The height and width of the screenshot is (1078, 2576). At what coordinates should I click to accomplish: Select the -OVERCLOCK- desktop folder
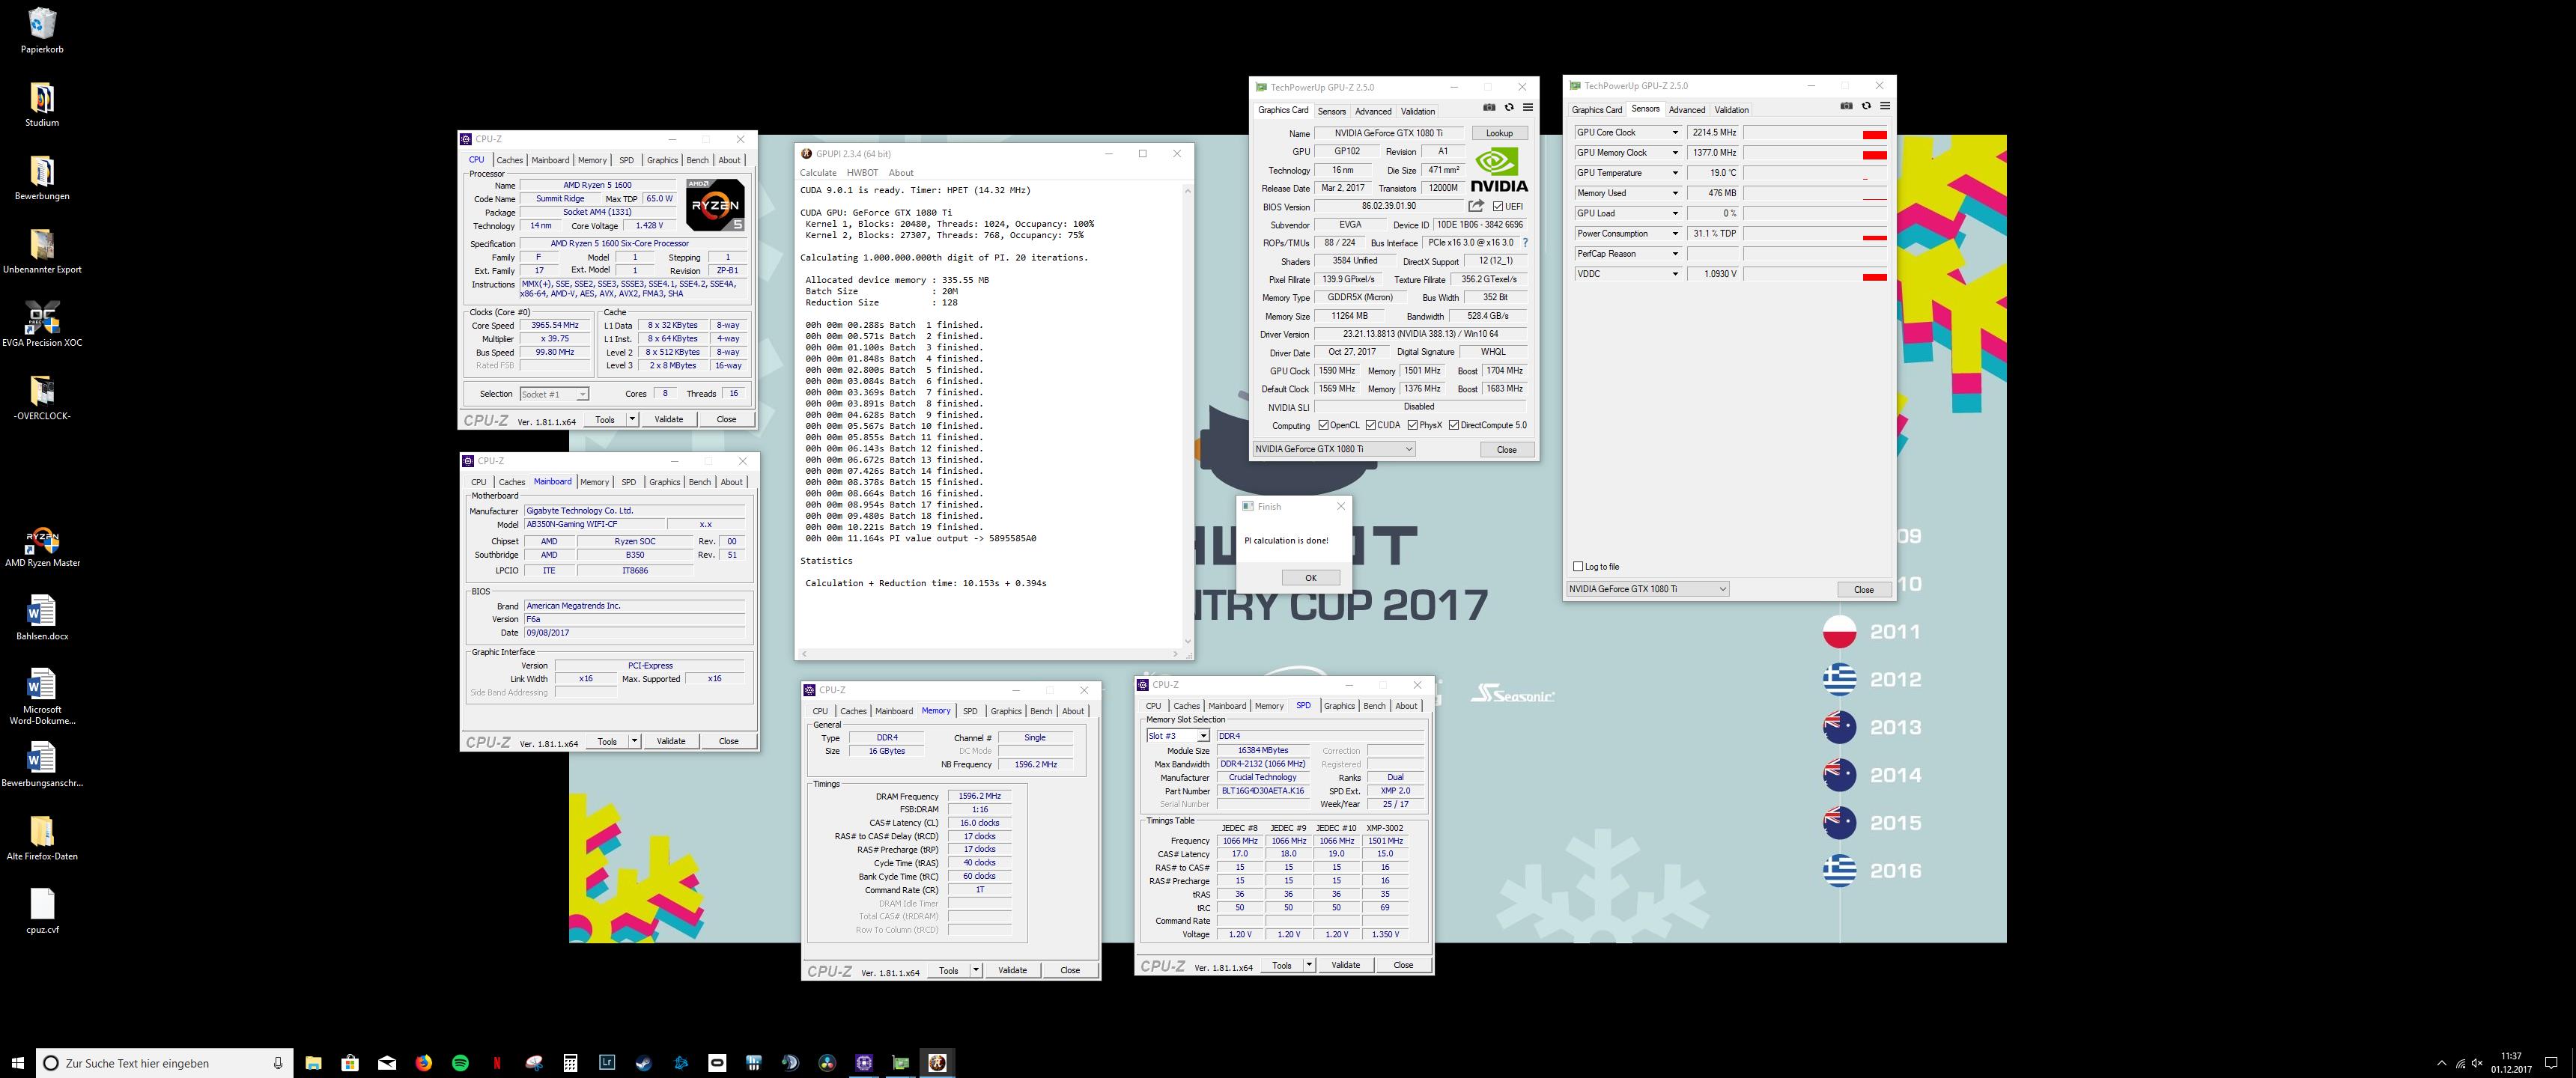coord(42,397)
